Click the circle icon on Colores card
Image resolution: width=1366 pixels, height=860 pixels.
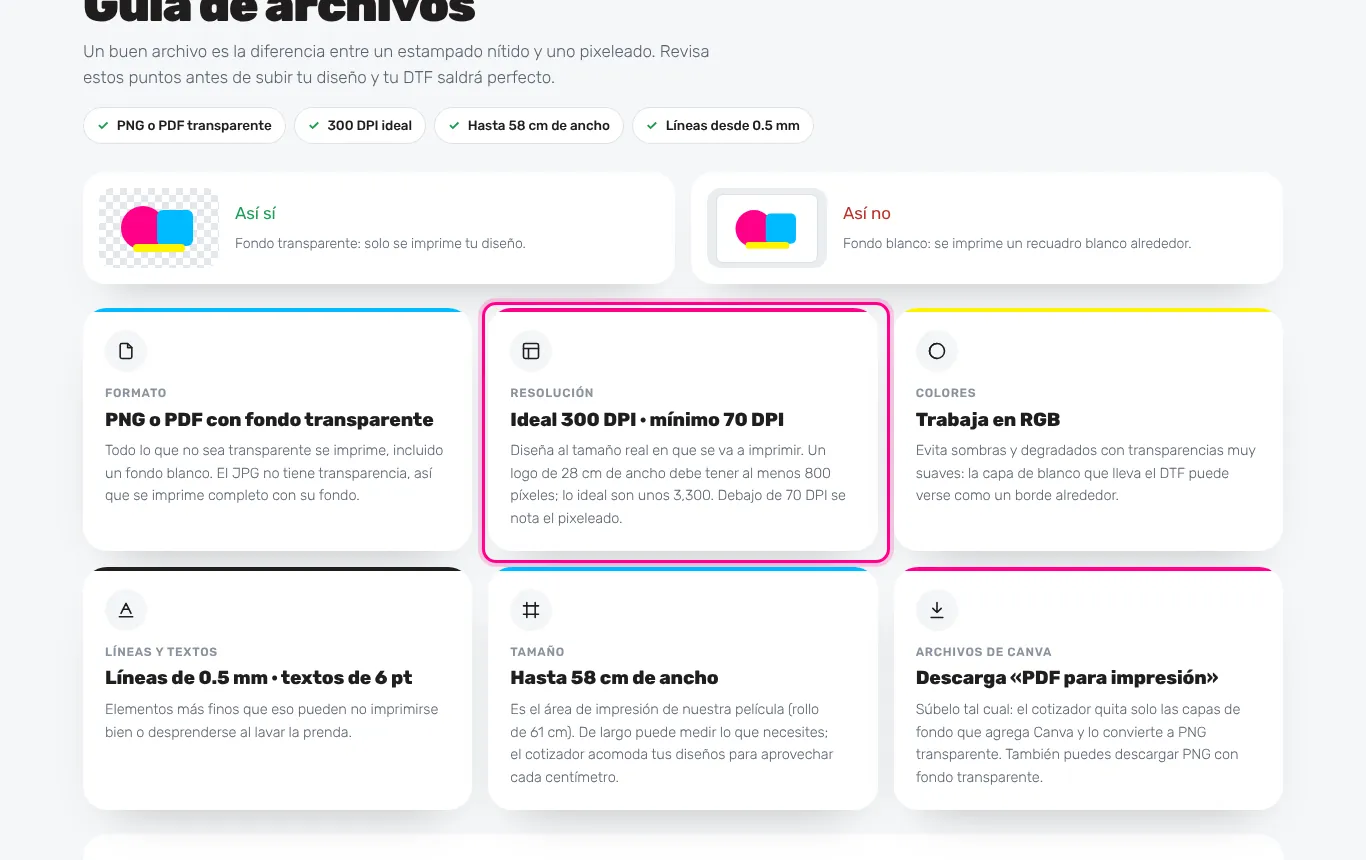point(937,351)
